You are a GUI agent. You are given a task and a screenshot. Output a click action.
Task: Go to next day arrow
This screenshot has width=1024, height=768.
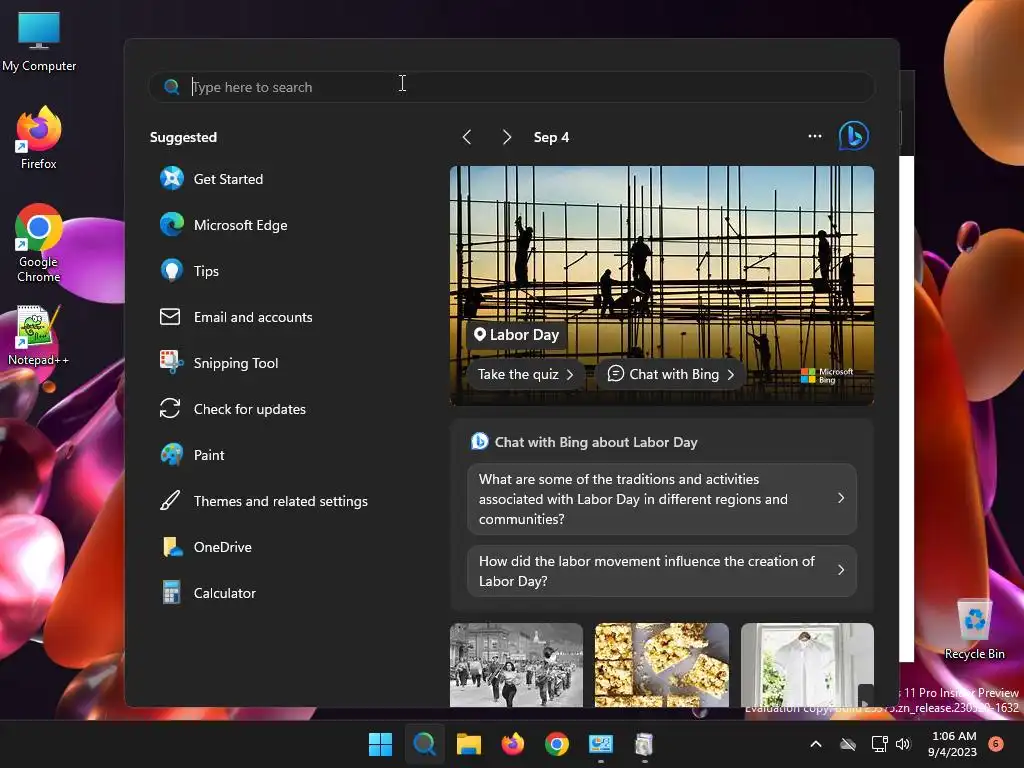click(x=506, y=137)
